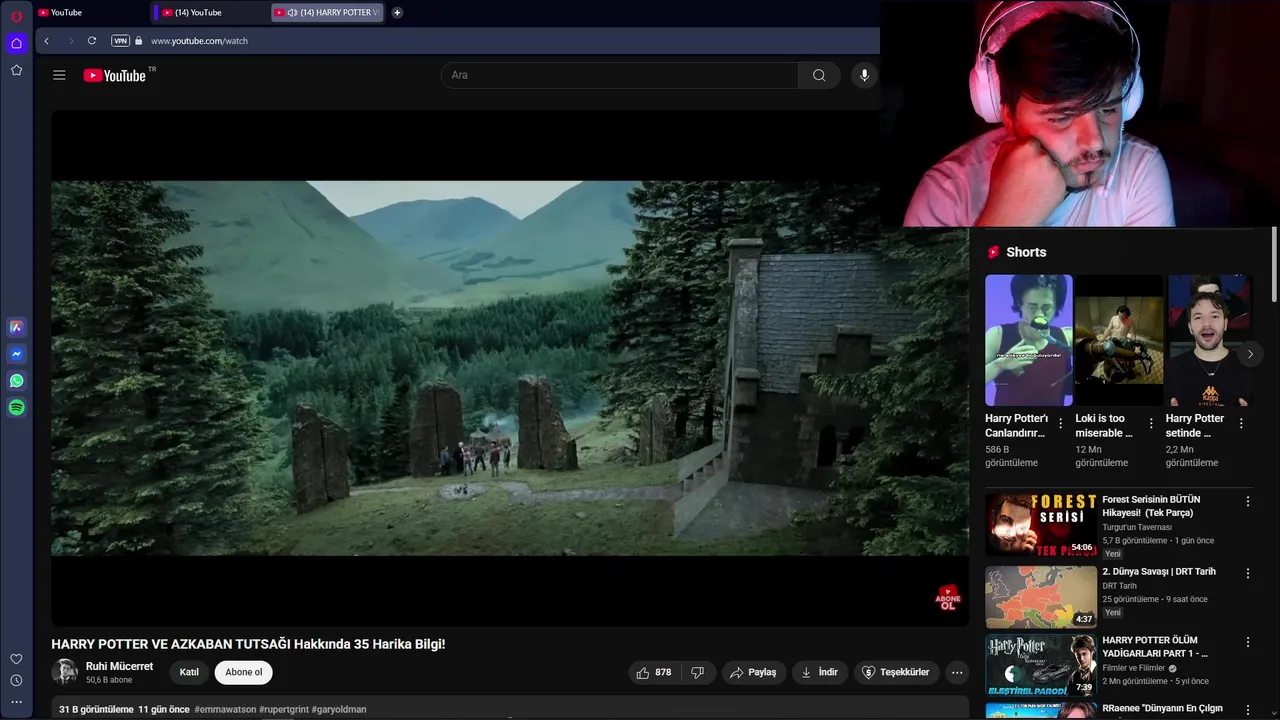Viewport: 1280px width, 720px height.
Task: Click the site security padlock icon
Action: (x=139, y=41)
